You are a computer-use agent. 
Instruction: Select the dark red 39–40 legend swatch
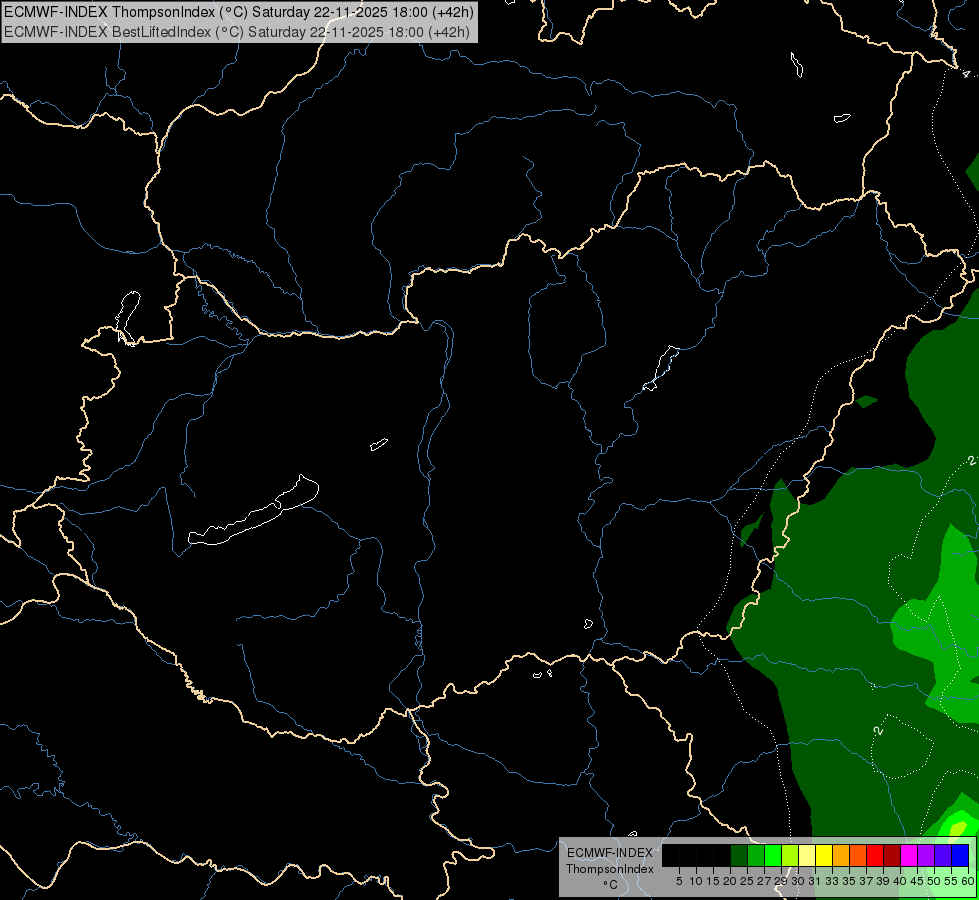[892, 855]
